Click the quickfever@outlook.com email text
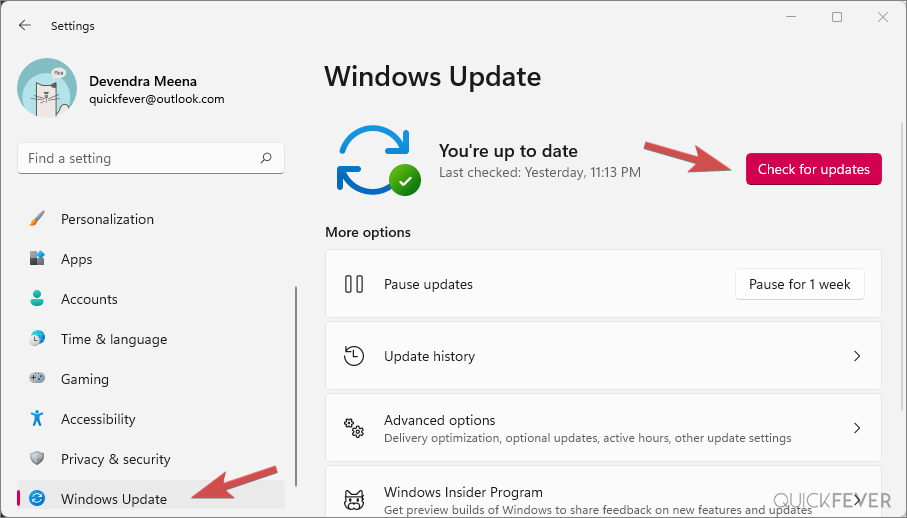907x518 pixels. [157, 99]
